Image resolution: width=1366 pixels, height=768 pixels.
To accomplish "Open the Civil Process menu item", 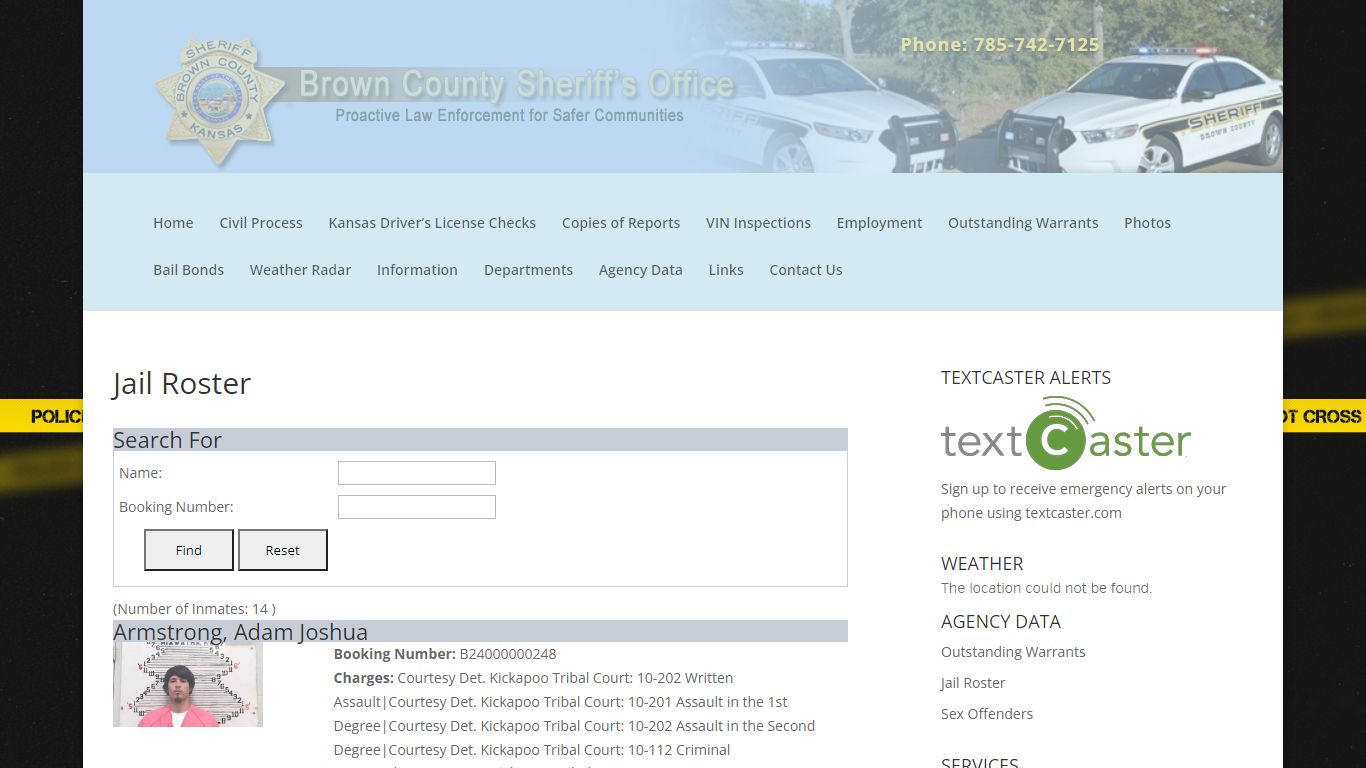I will [x=261, y=223].
